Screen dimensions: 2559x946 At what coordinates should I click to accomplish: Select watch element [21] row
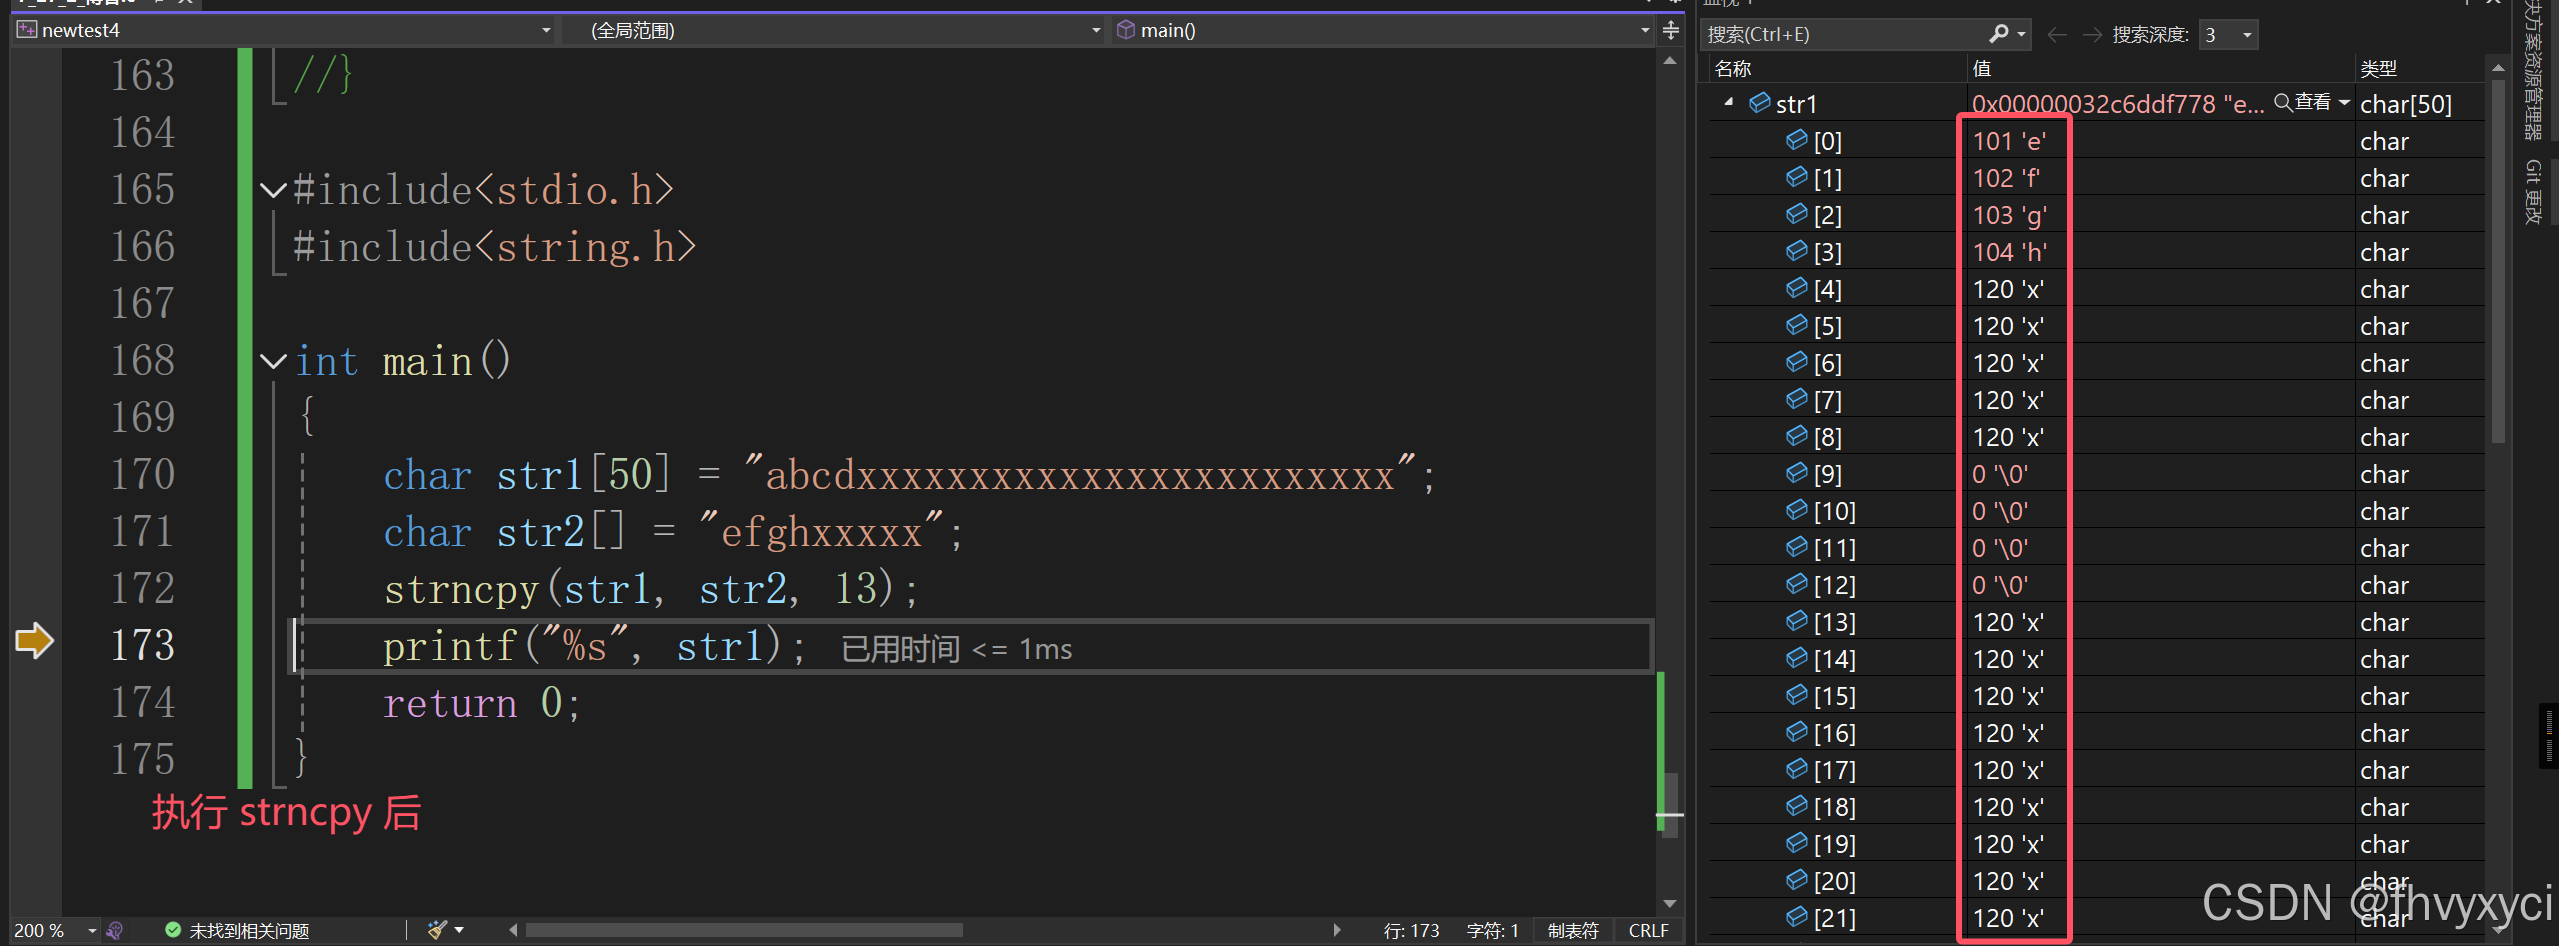[x=2097, y=918]
